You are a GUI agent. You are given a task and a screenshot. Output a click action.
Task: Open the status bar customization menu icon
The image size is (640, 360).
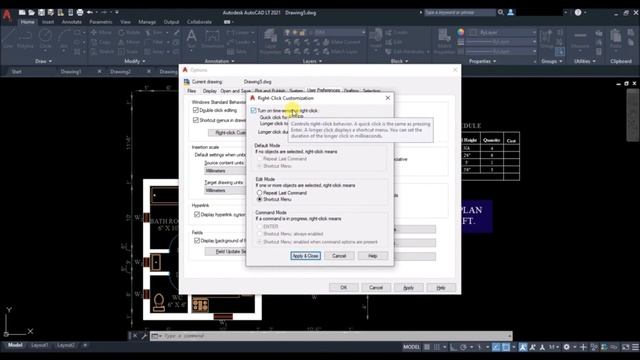coord(635,347)
